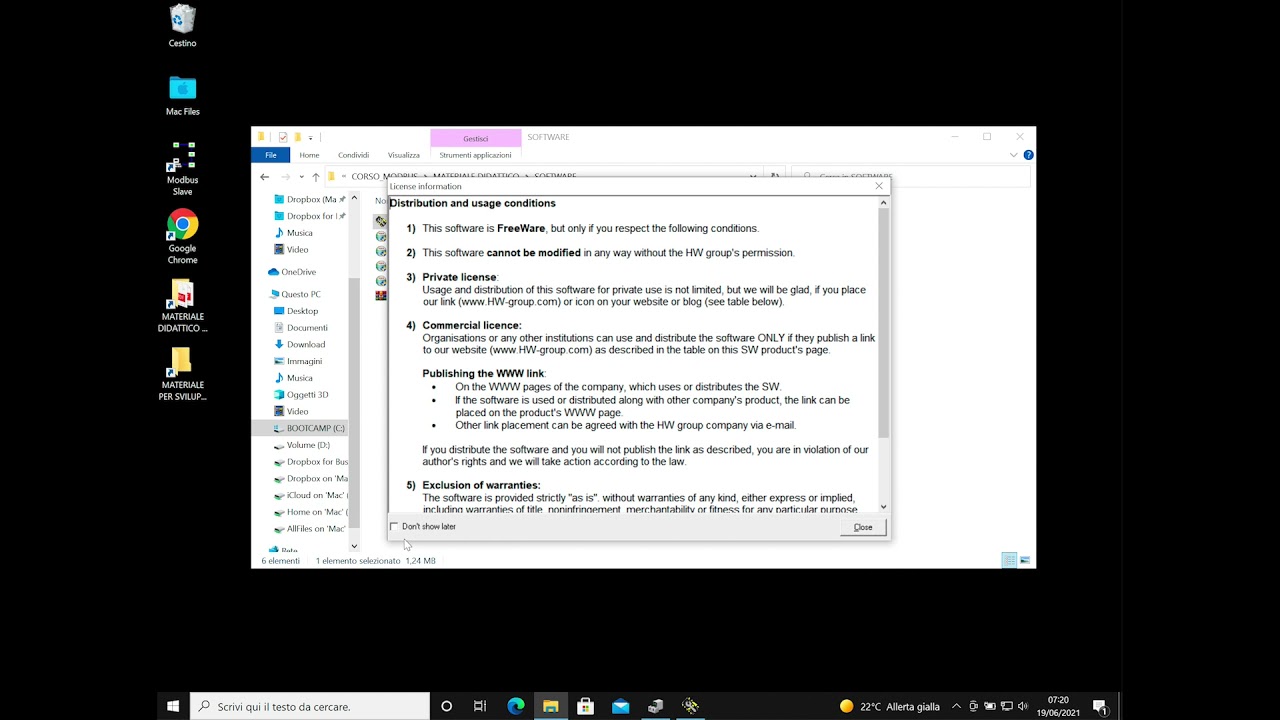
Task: Open the File tab in Explorer
Action: click(x=270, y=155)
